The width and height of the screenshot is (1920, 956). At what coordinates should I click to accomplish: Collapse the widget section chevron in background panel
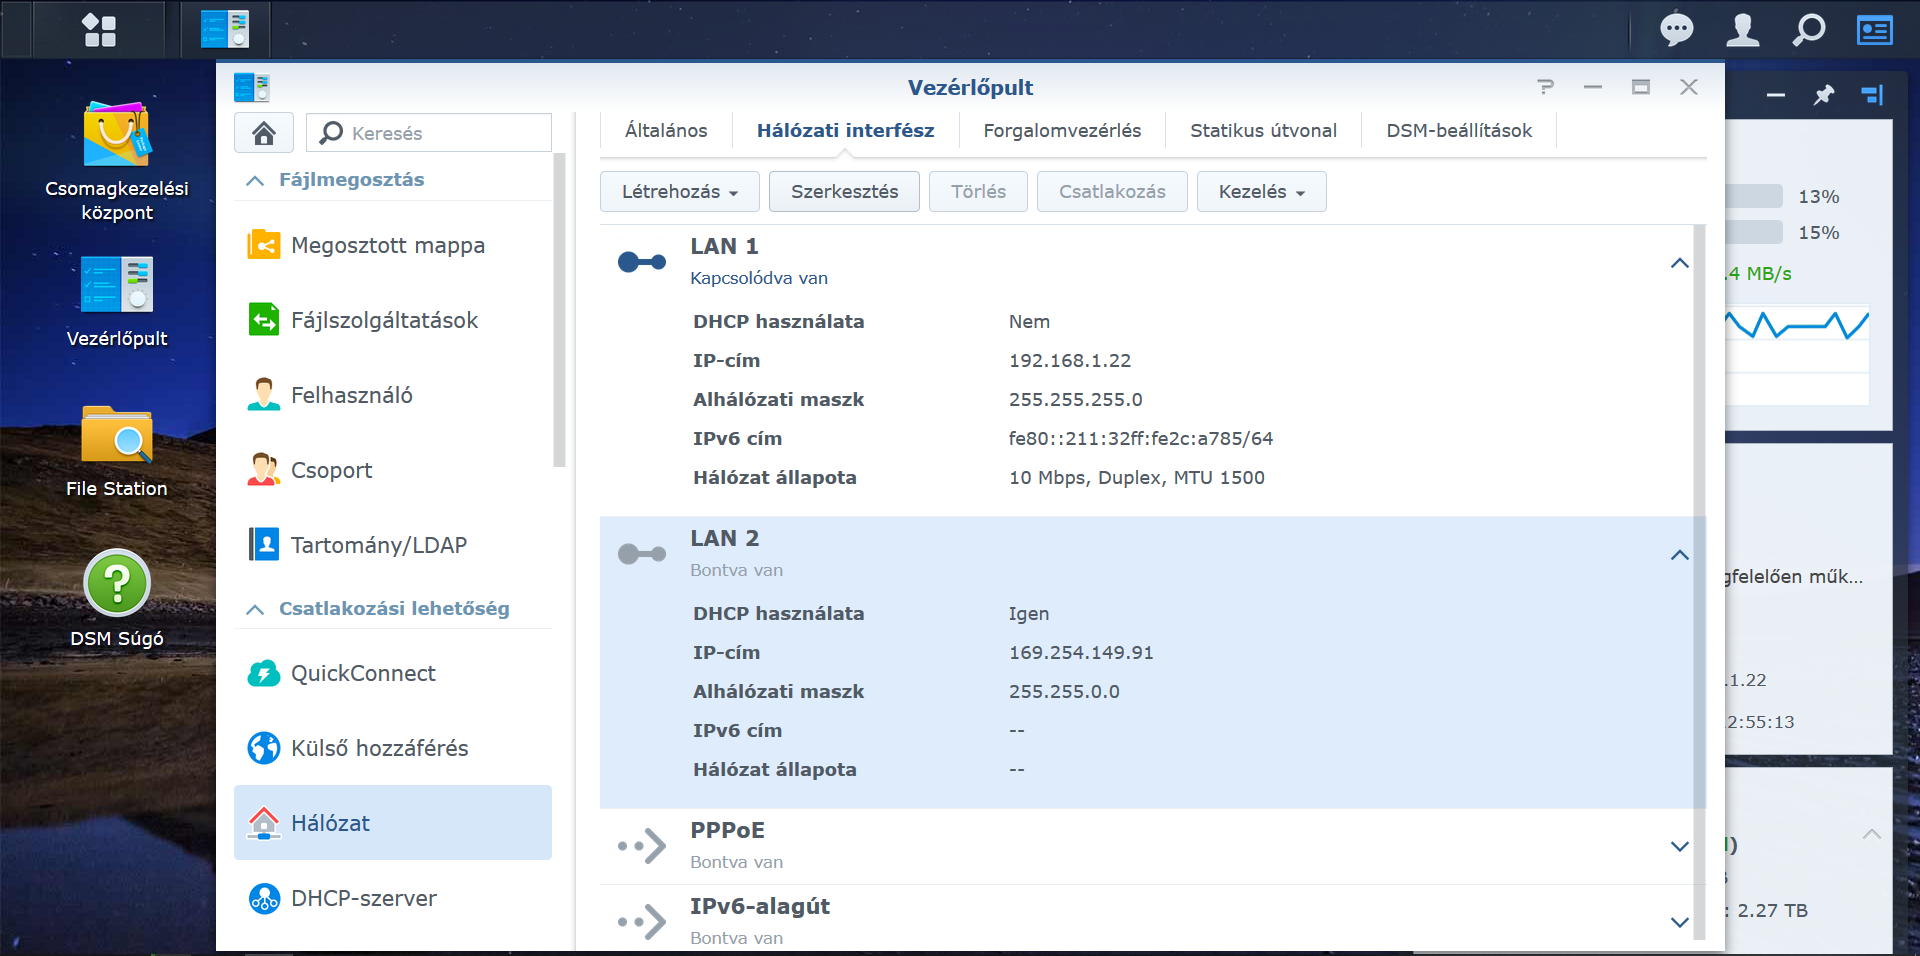(1872, 834)
